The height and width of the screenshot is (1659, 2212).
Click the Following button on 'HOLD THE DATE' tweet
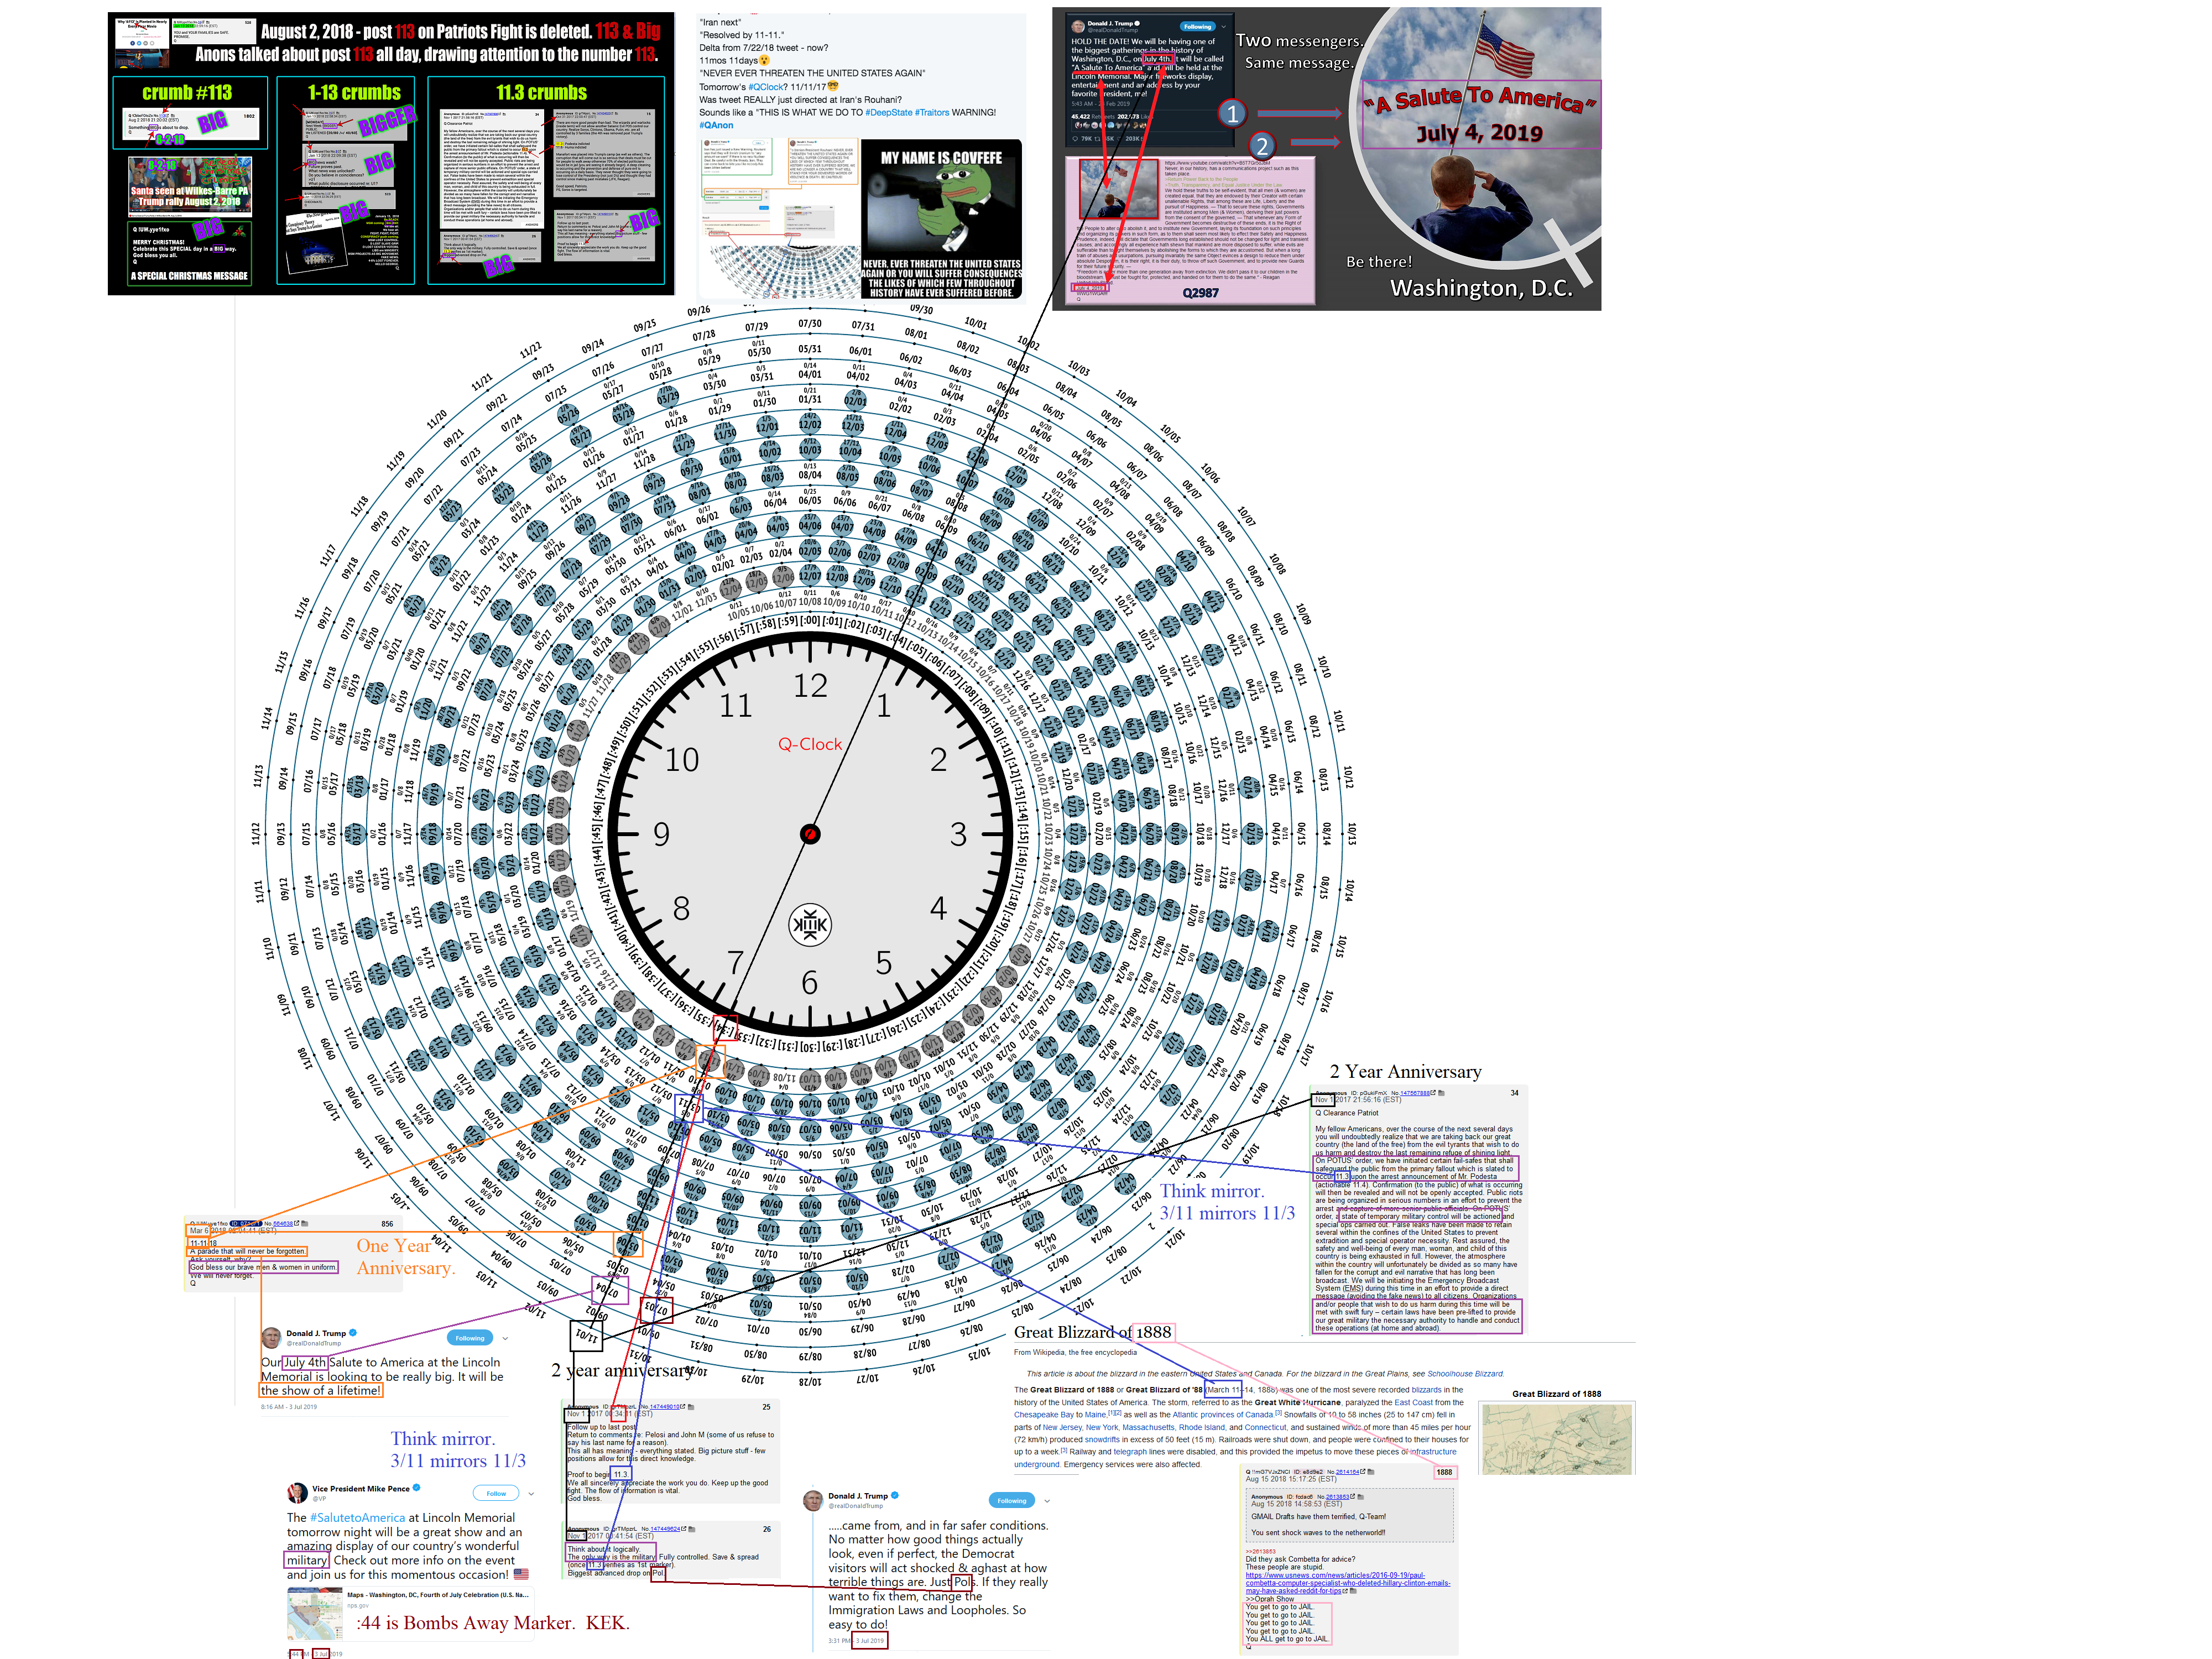(1197, 26)
